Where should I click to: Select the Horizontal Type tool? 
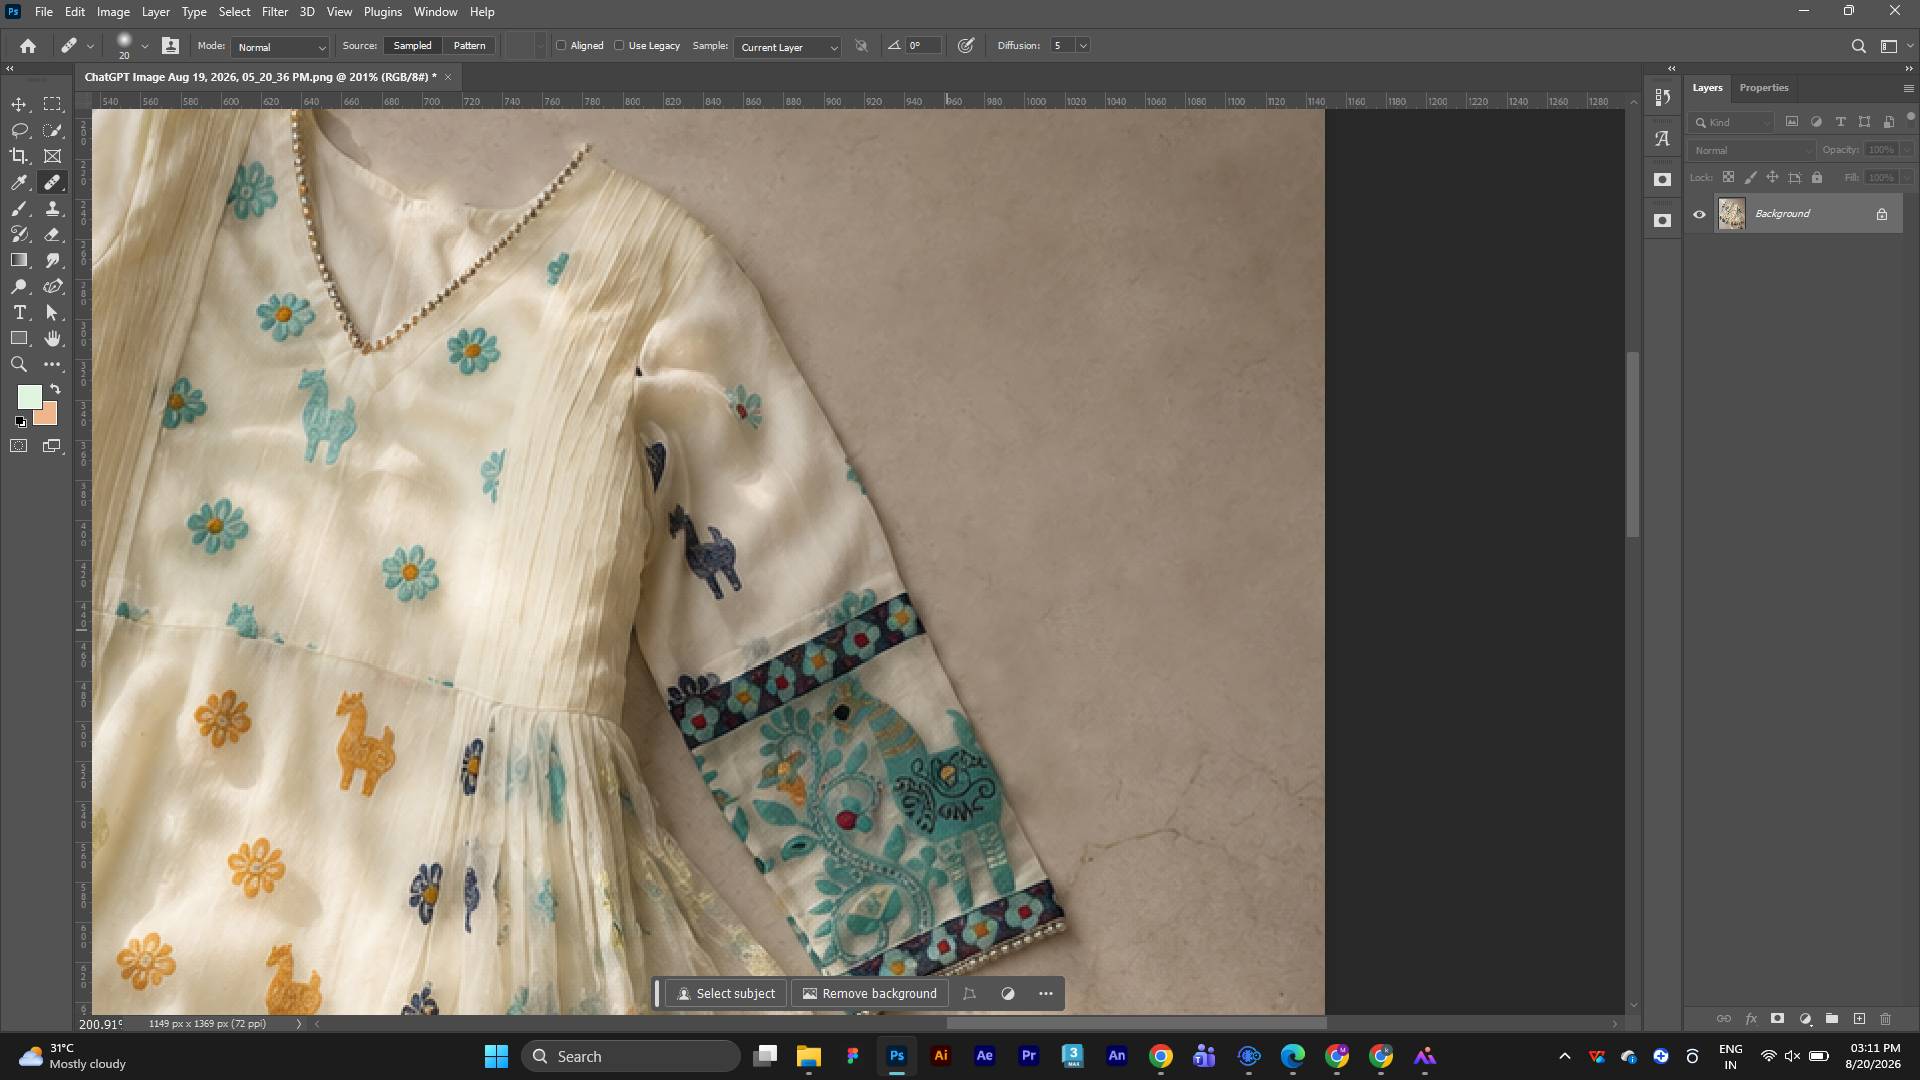(19, 313)
